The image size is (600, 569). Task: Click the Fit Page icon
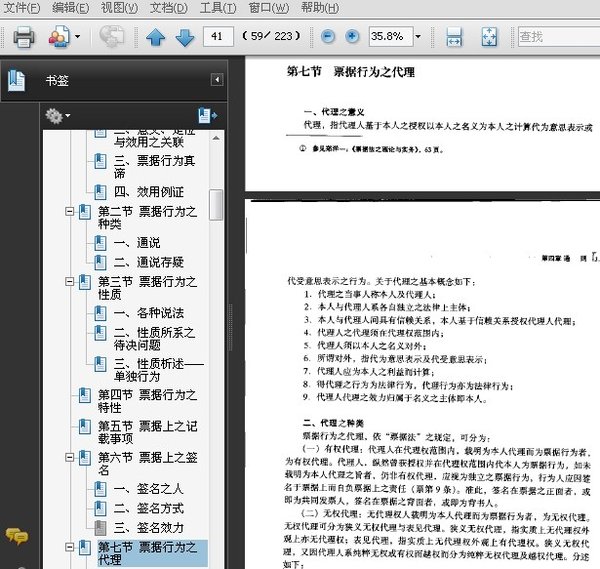489,37
